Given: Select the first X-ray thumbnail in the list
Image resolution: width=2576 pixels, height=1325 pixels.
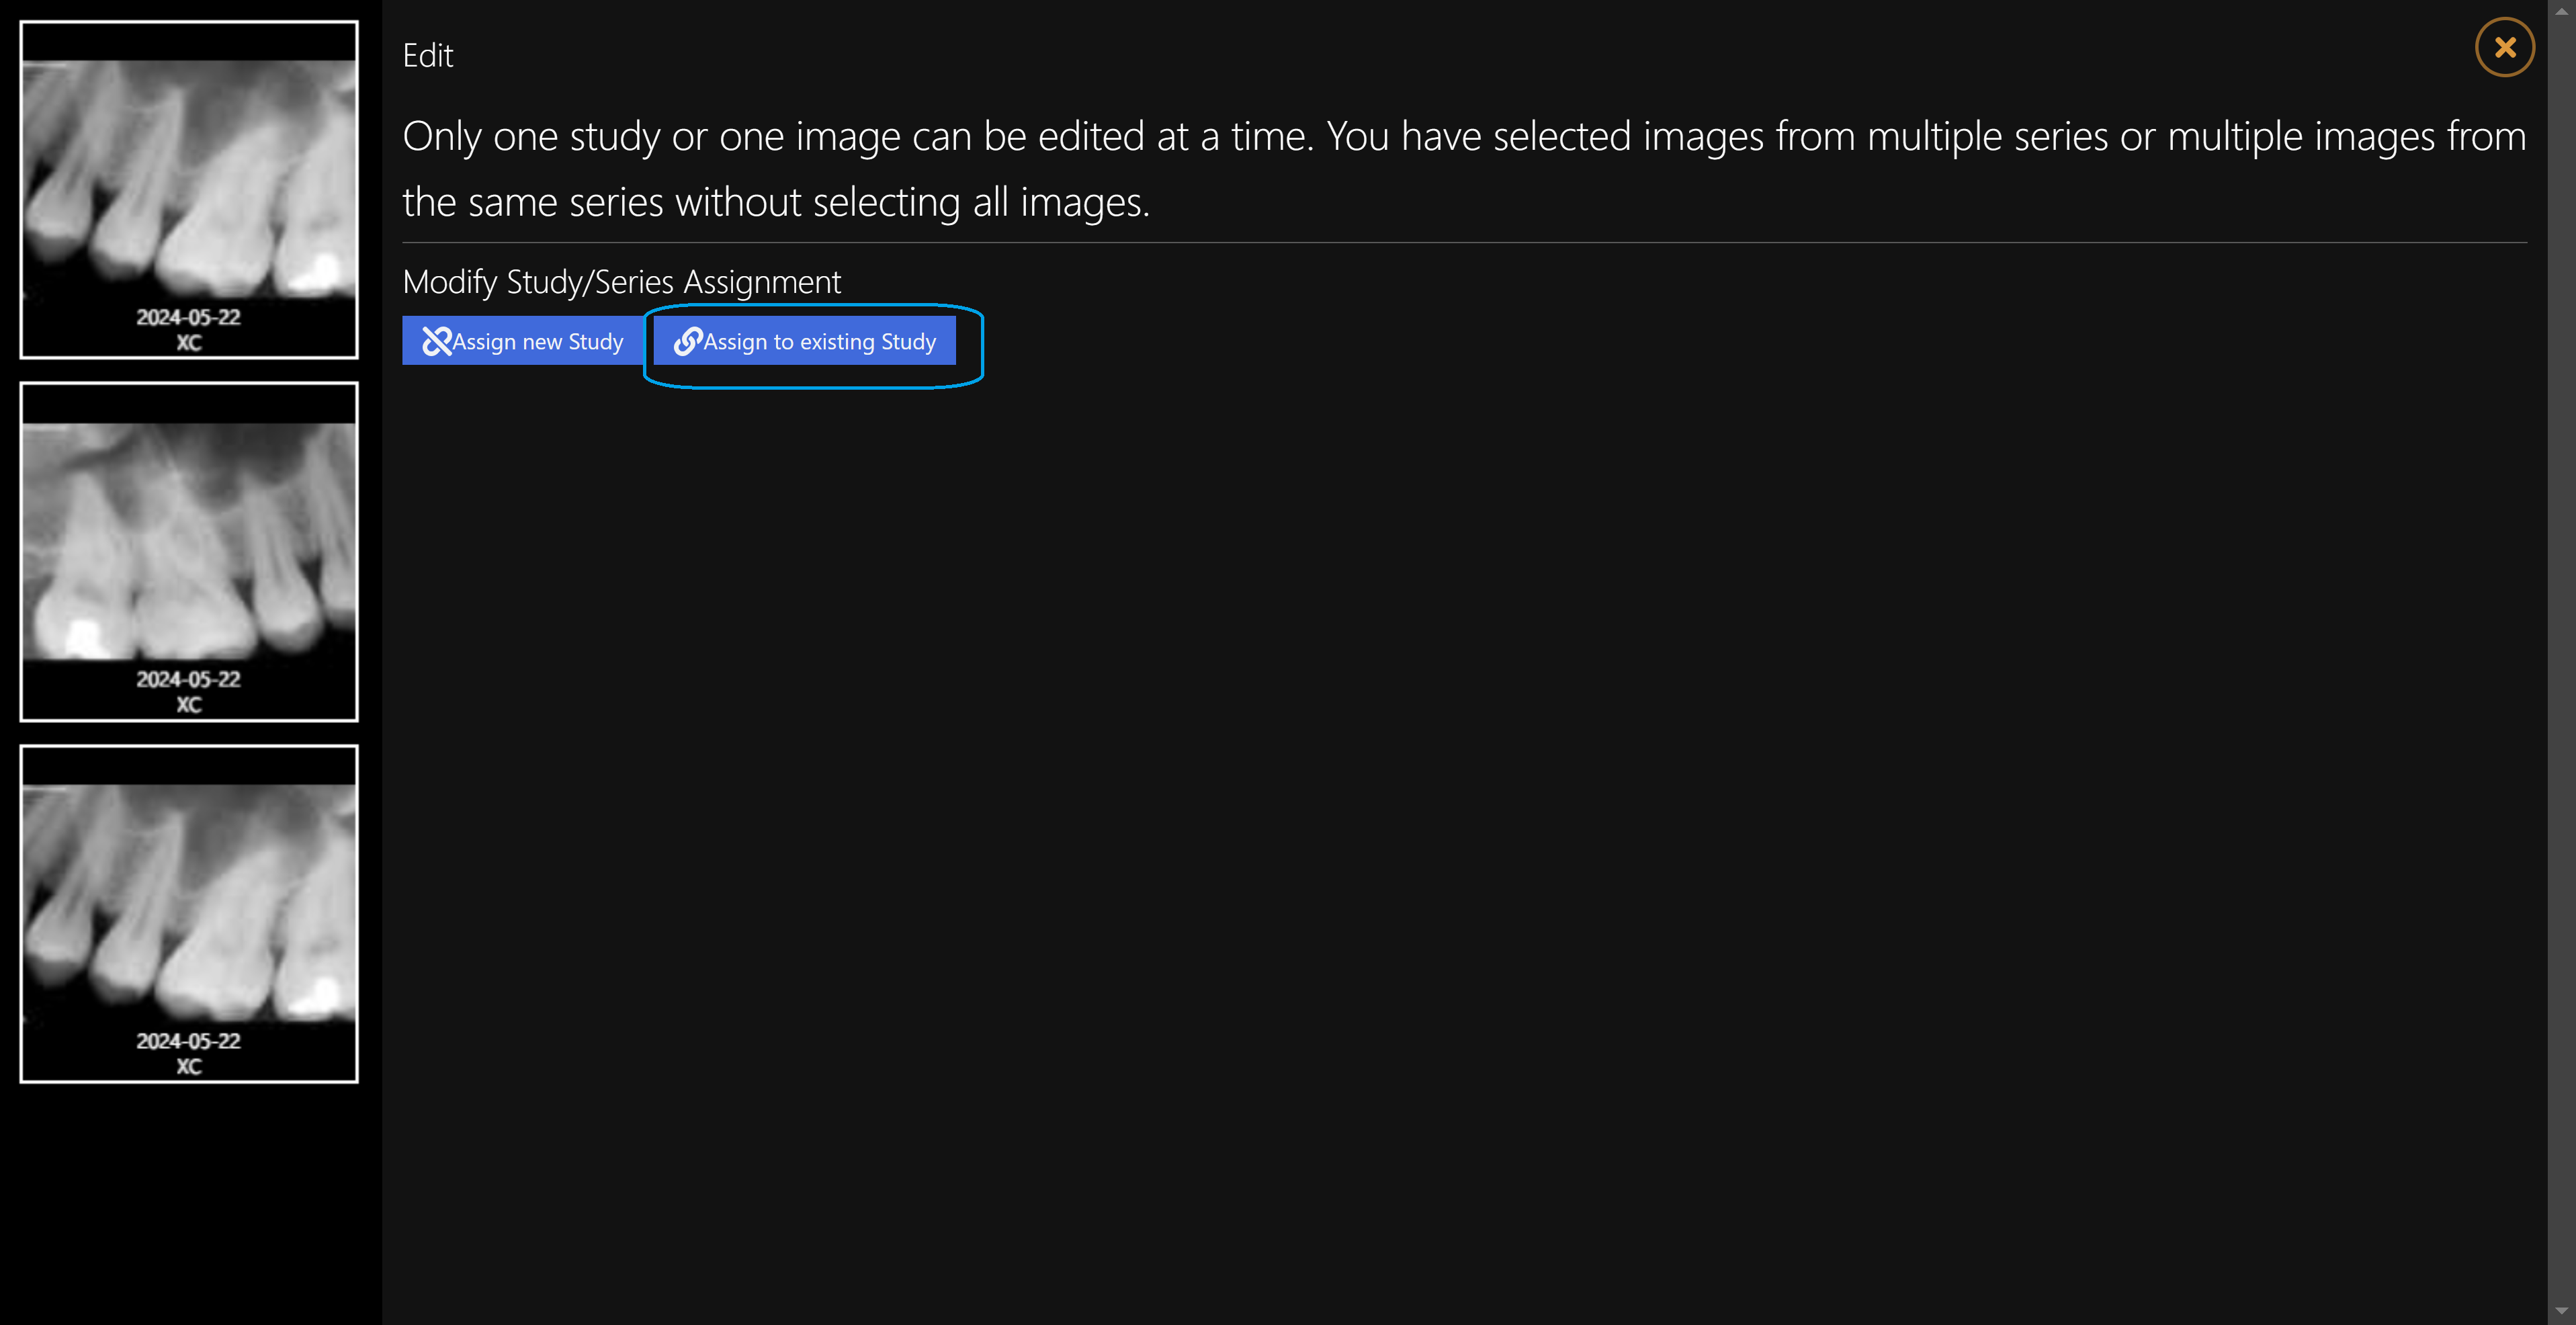Looking at the screenshot, I should point(189,189).
